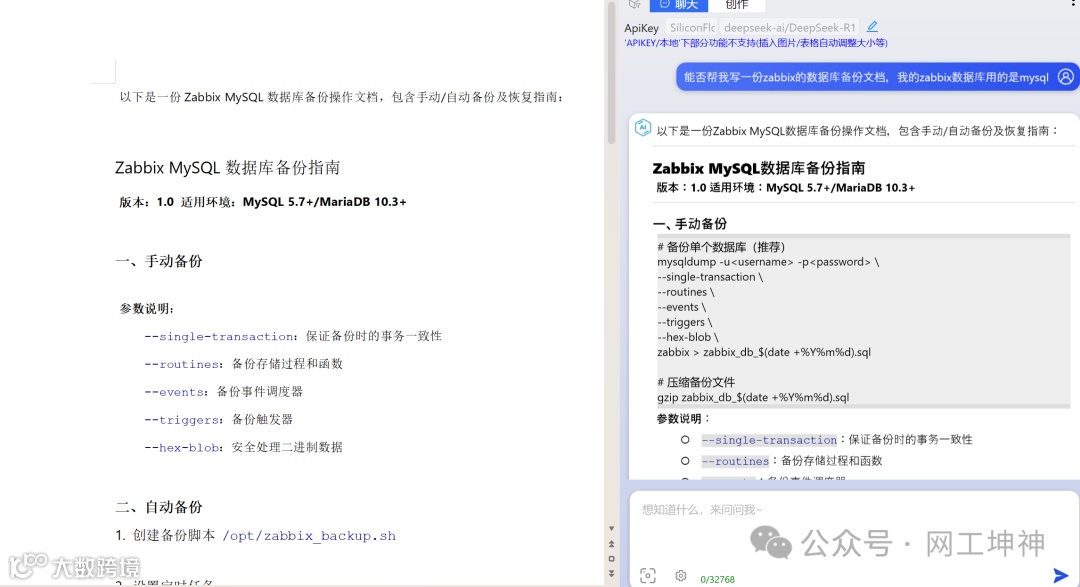Select bold chat title Zabbix MySQL数据库备份指南
The image size is (1080, 587).
coord(758,168)
